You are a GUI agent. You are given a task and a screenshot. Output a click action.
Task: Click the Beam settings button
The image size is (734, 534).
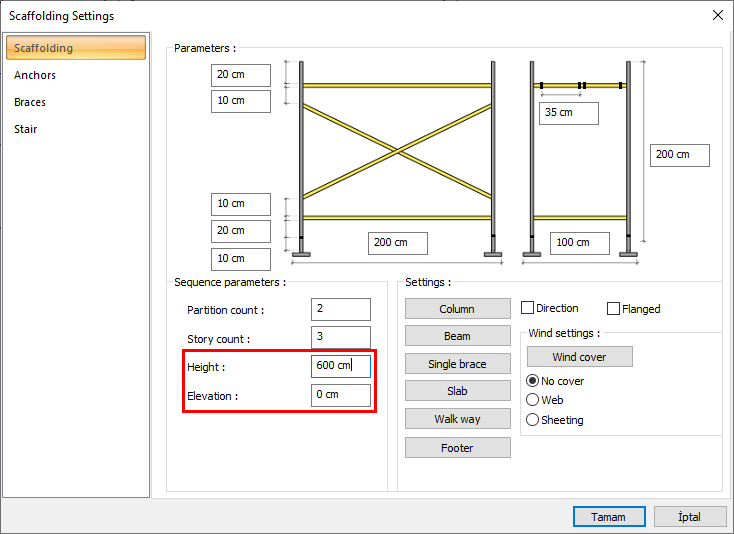[x=457, y=336]
